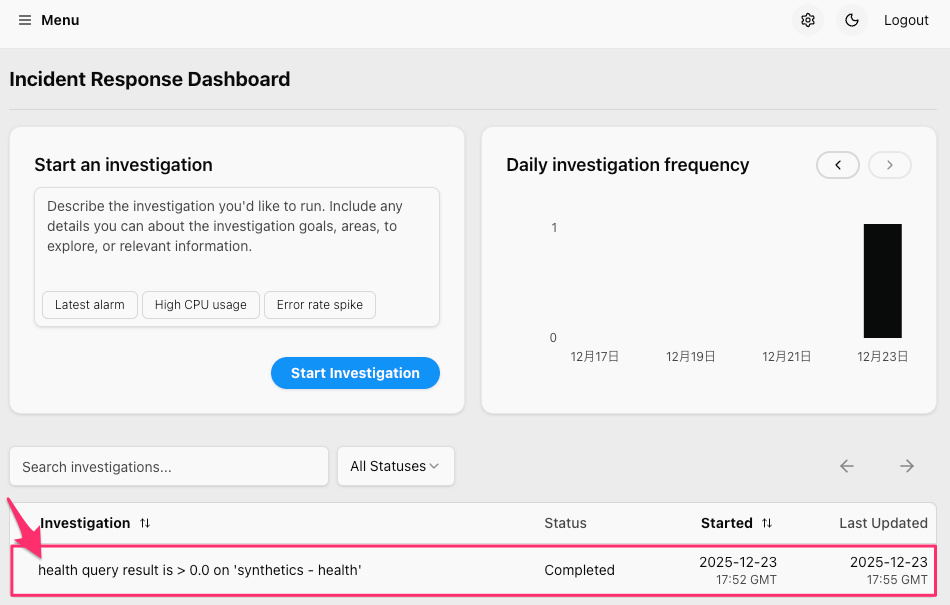Open settings via gear icon
This screenshot has height=605, width=950.
click(x=808, y=20)
